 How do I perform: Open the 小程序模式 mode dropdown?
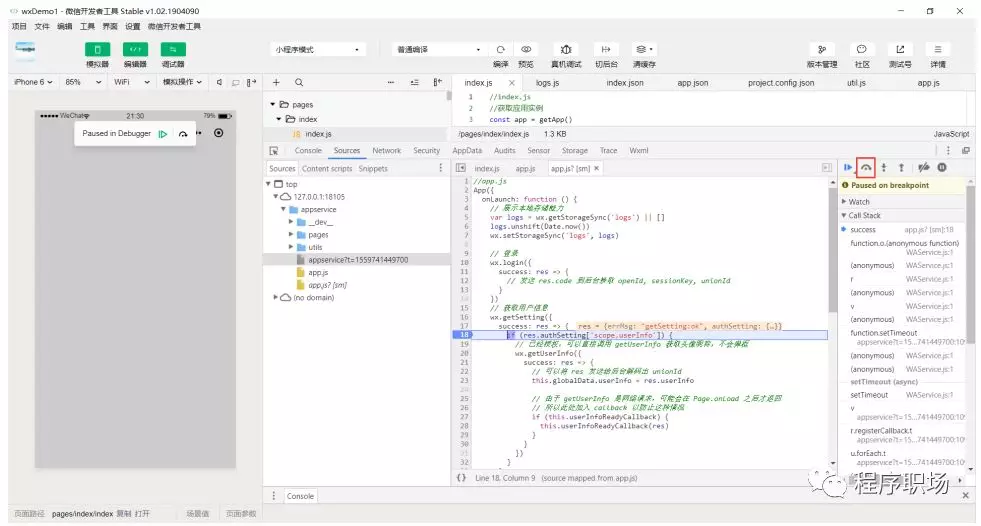pos(318,49)
